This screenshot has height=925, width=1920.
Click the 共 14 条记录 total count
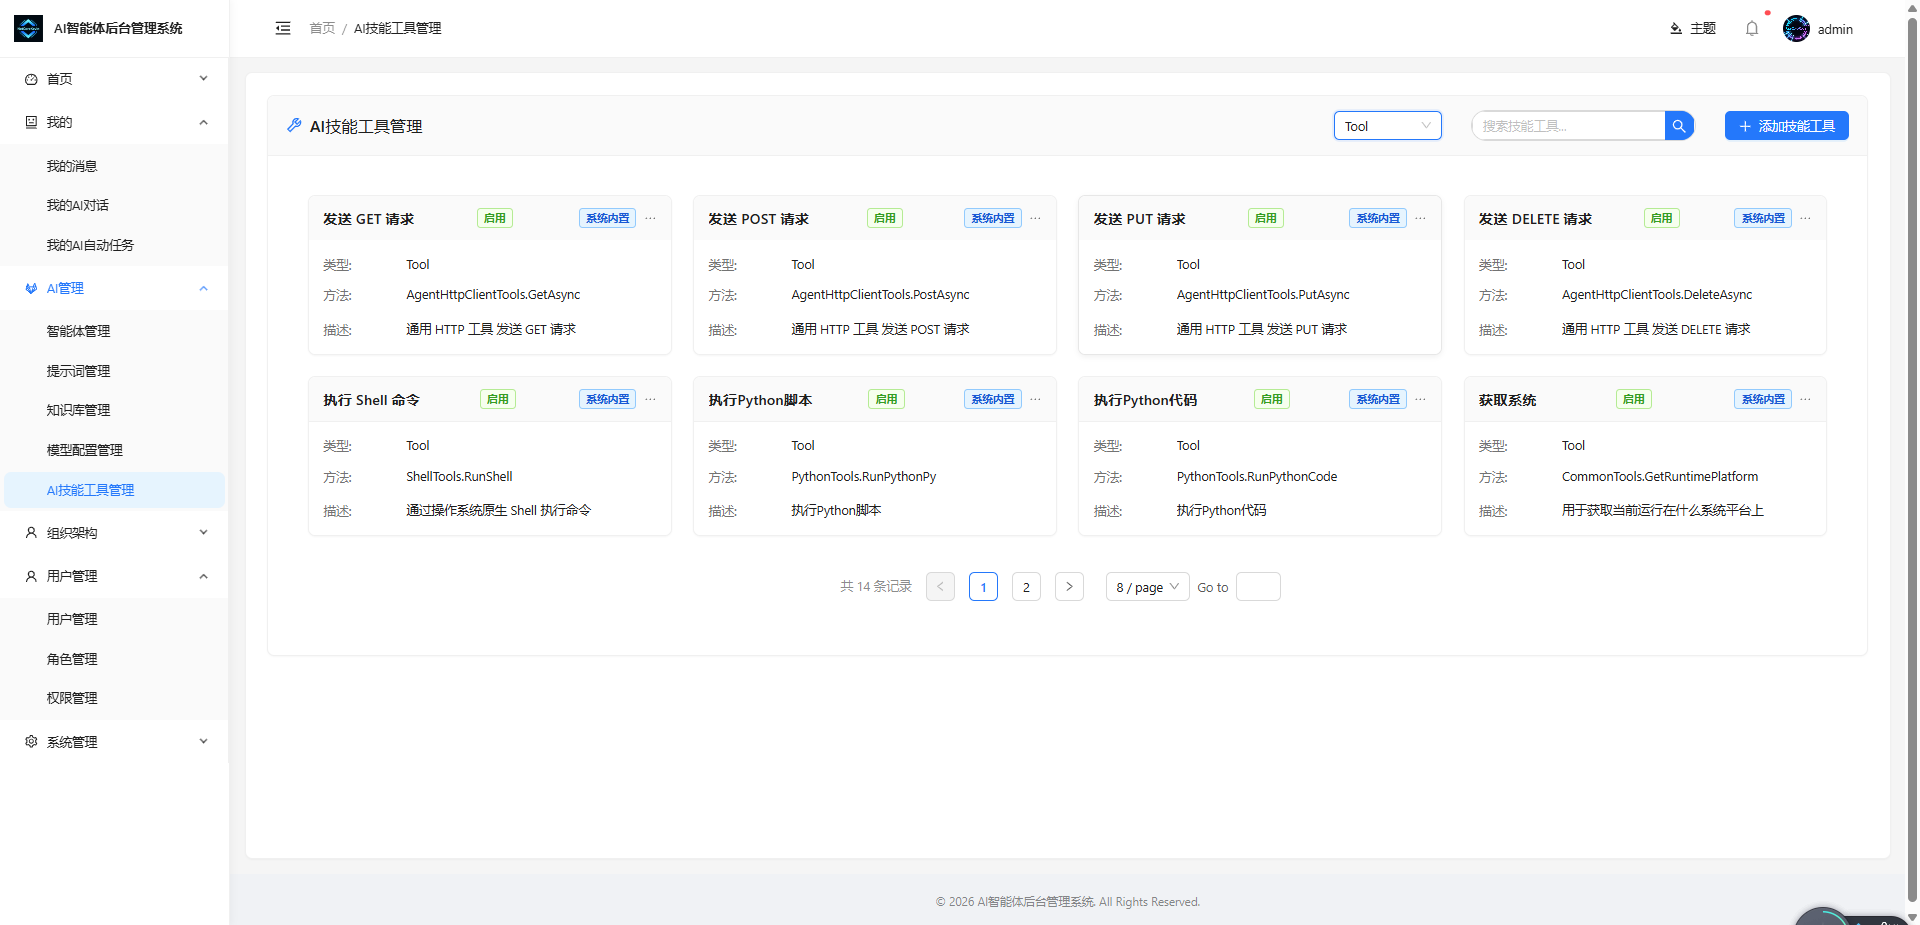876,587
